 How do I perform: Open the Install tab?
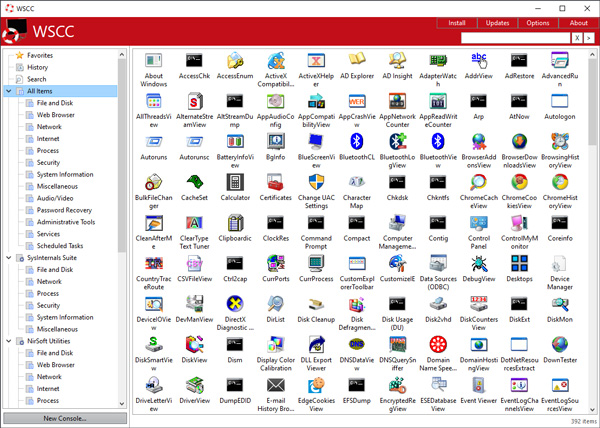click(x=457, y=23)
